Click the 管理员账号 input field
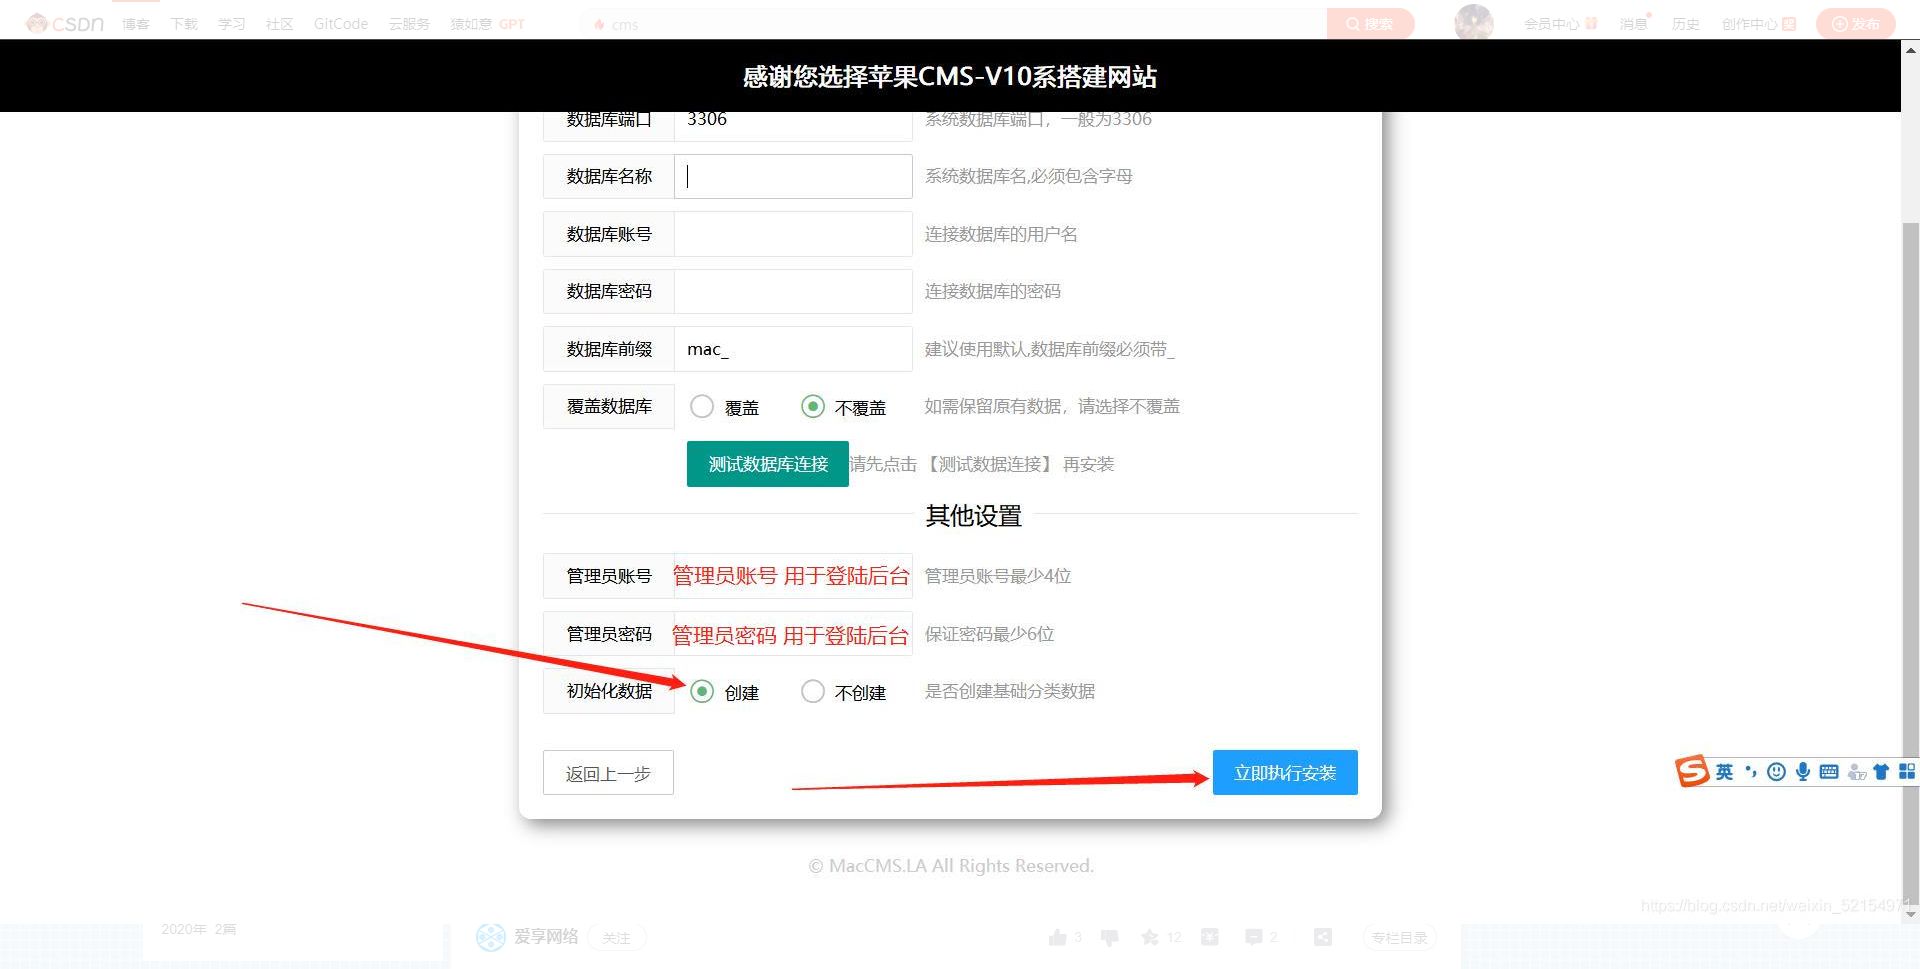The width and height of the screenshot is (1920, 969). click(793, 576)
